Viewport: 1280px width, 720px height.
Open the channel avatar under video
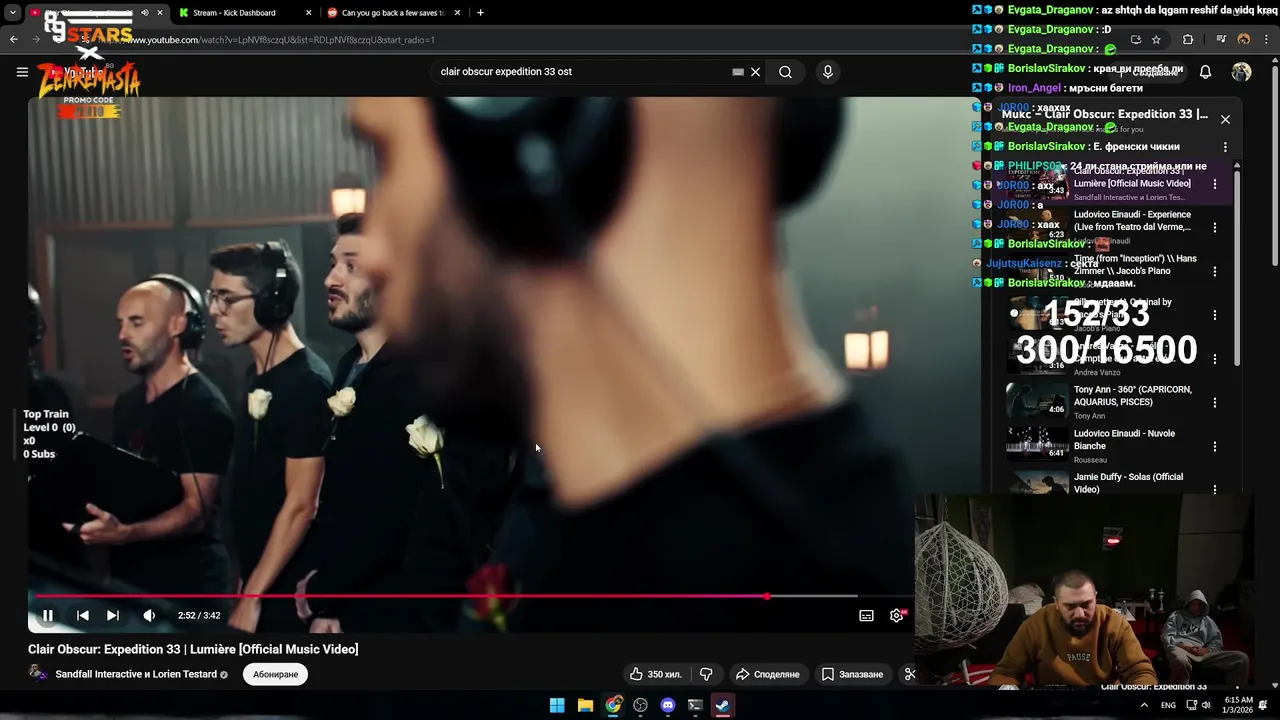tap(38, 673)
